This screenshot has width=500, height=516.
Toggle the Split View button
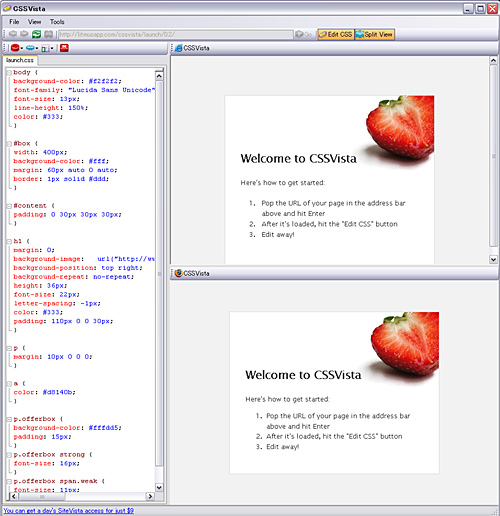(x=374, y=34)
